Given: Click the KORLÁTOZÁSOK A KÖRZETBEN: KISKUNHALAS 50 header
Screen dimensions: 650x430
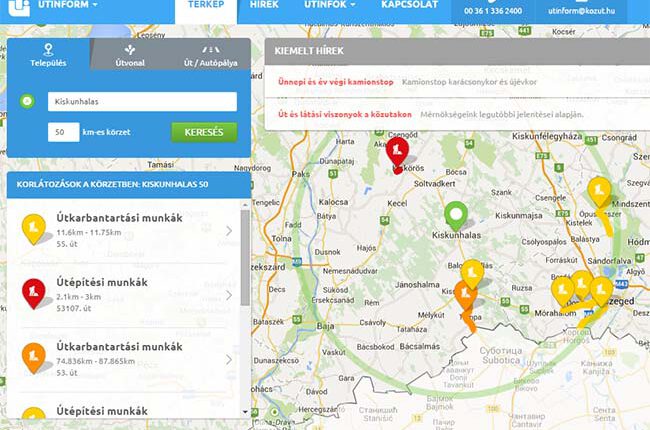Looking at the screenshot, I should pos(129,185).
